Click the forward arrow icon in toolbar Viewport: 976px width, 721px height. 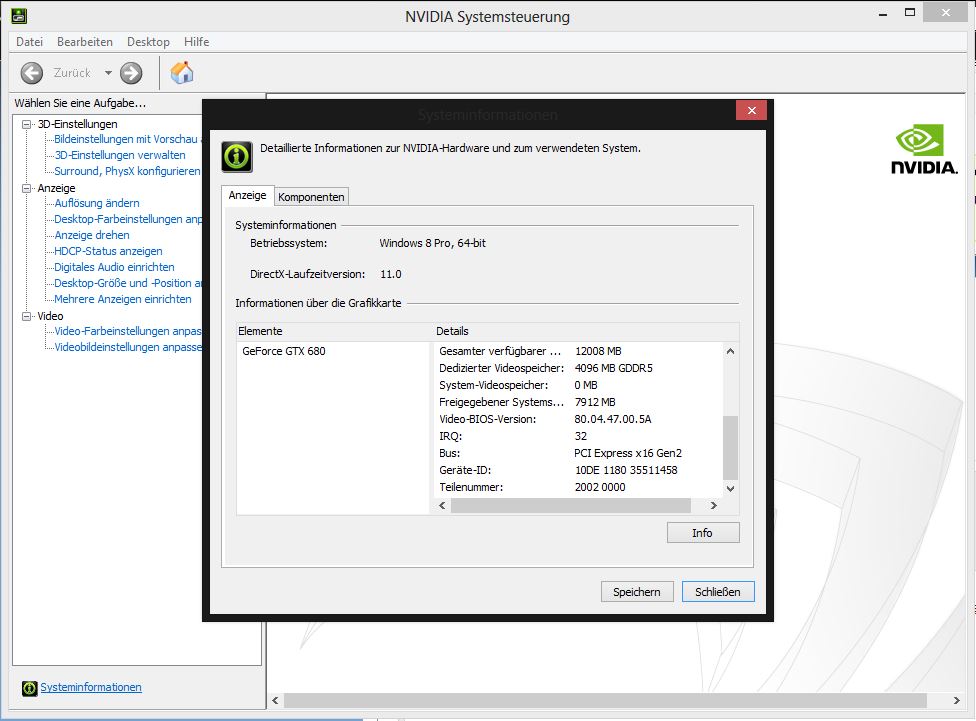pyautogui.click(x=131, y=73)
